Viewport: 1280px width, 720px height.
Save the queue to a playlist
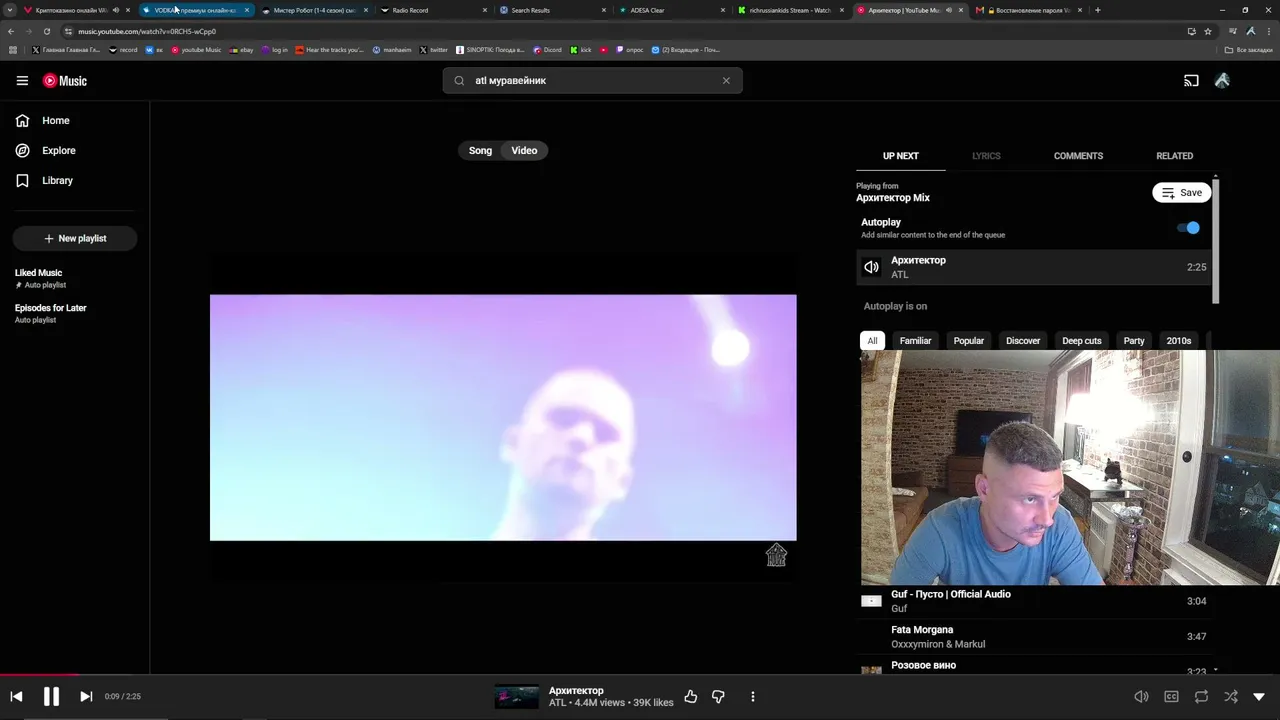point(1181,193)
